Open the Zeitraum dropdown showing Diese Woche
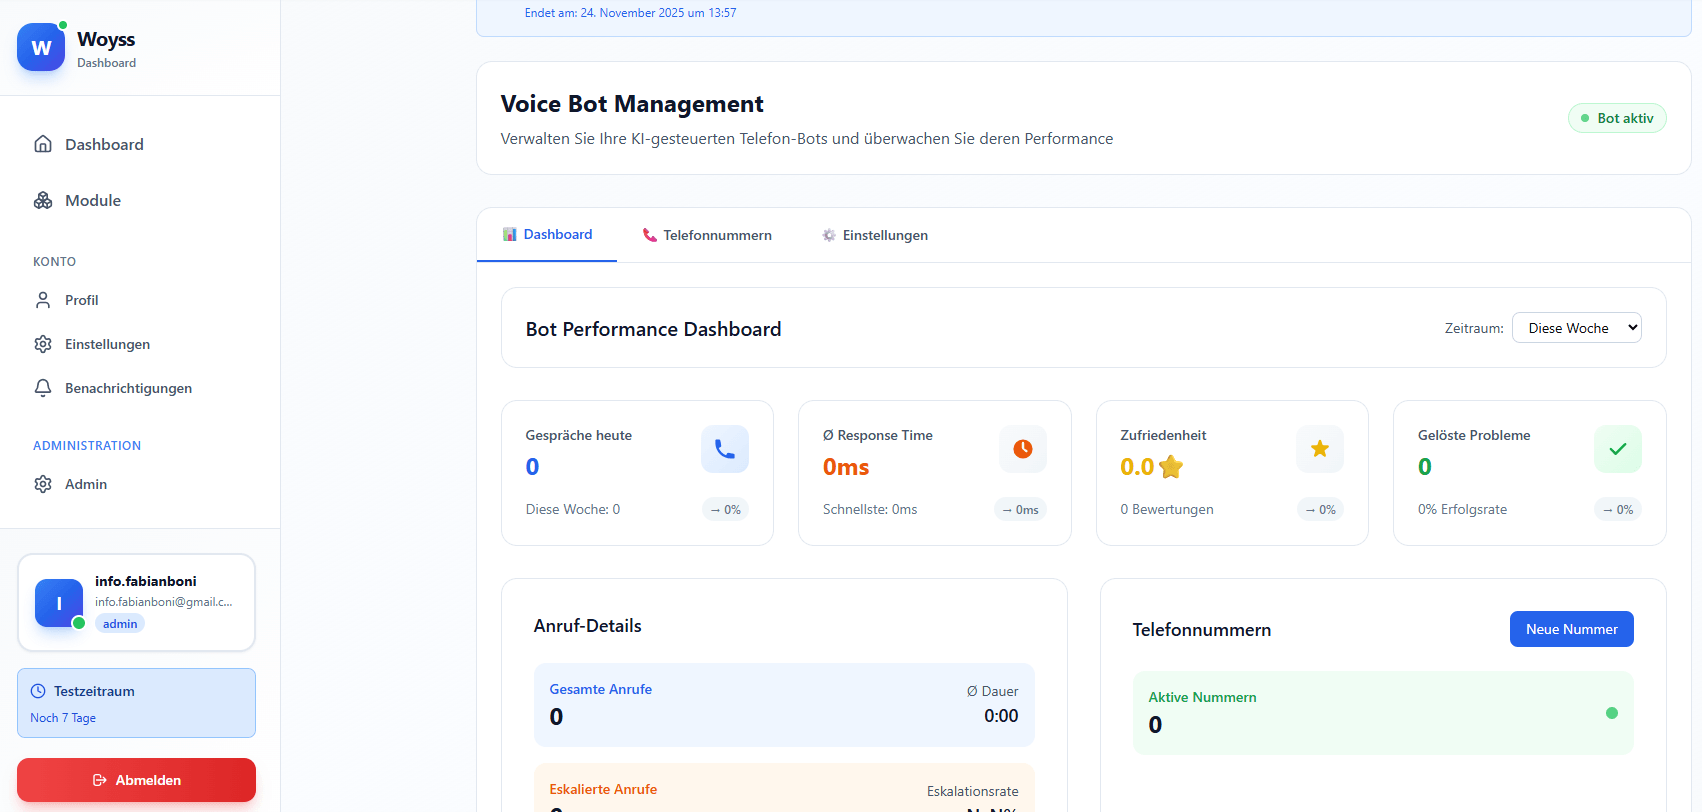Viewport: 1702px width, 812px height. 1576,328
